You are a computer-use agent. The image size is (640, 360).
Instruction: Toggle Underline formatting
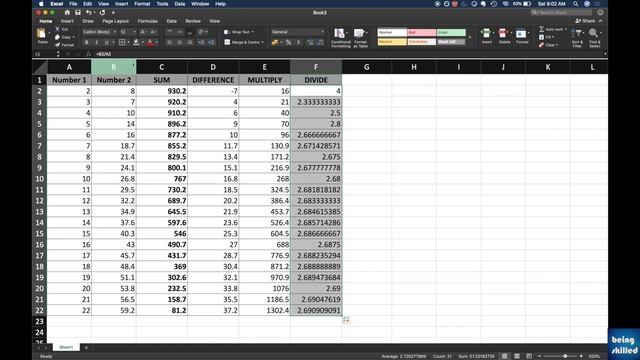tap(107, 42)
